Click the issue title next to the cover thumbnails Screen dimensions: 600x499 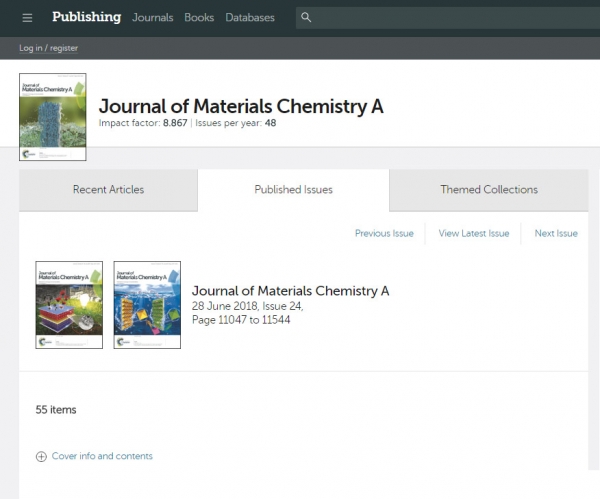tap(290, 291)
